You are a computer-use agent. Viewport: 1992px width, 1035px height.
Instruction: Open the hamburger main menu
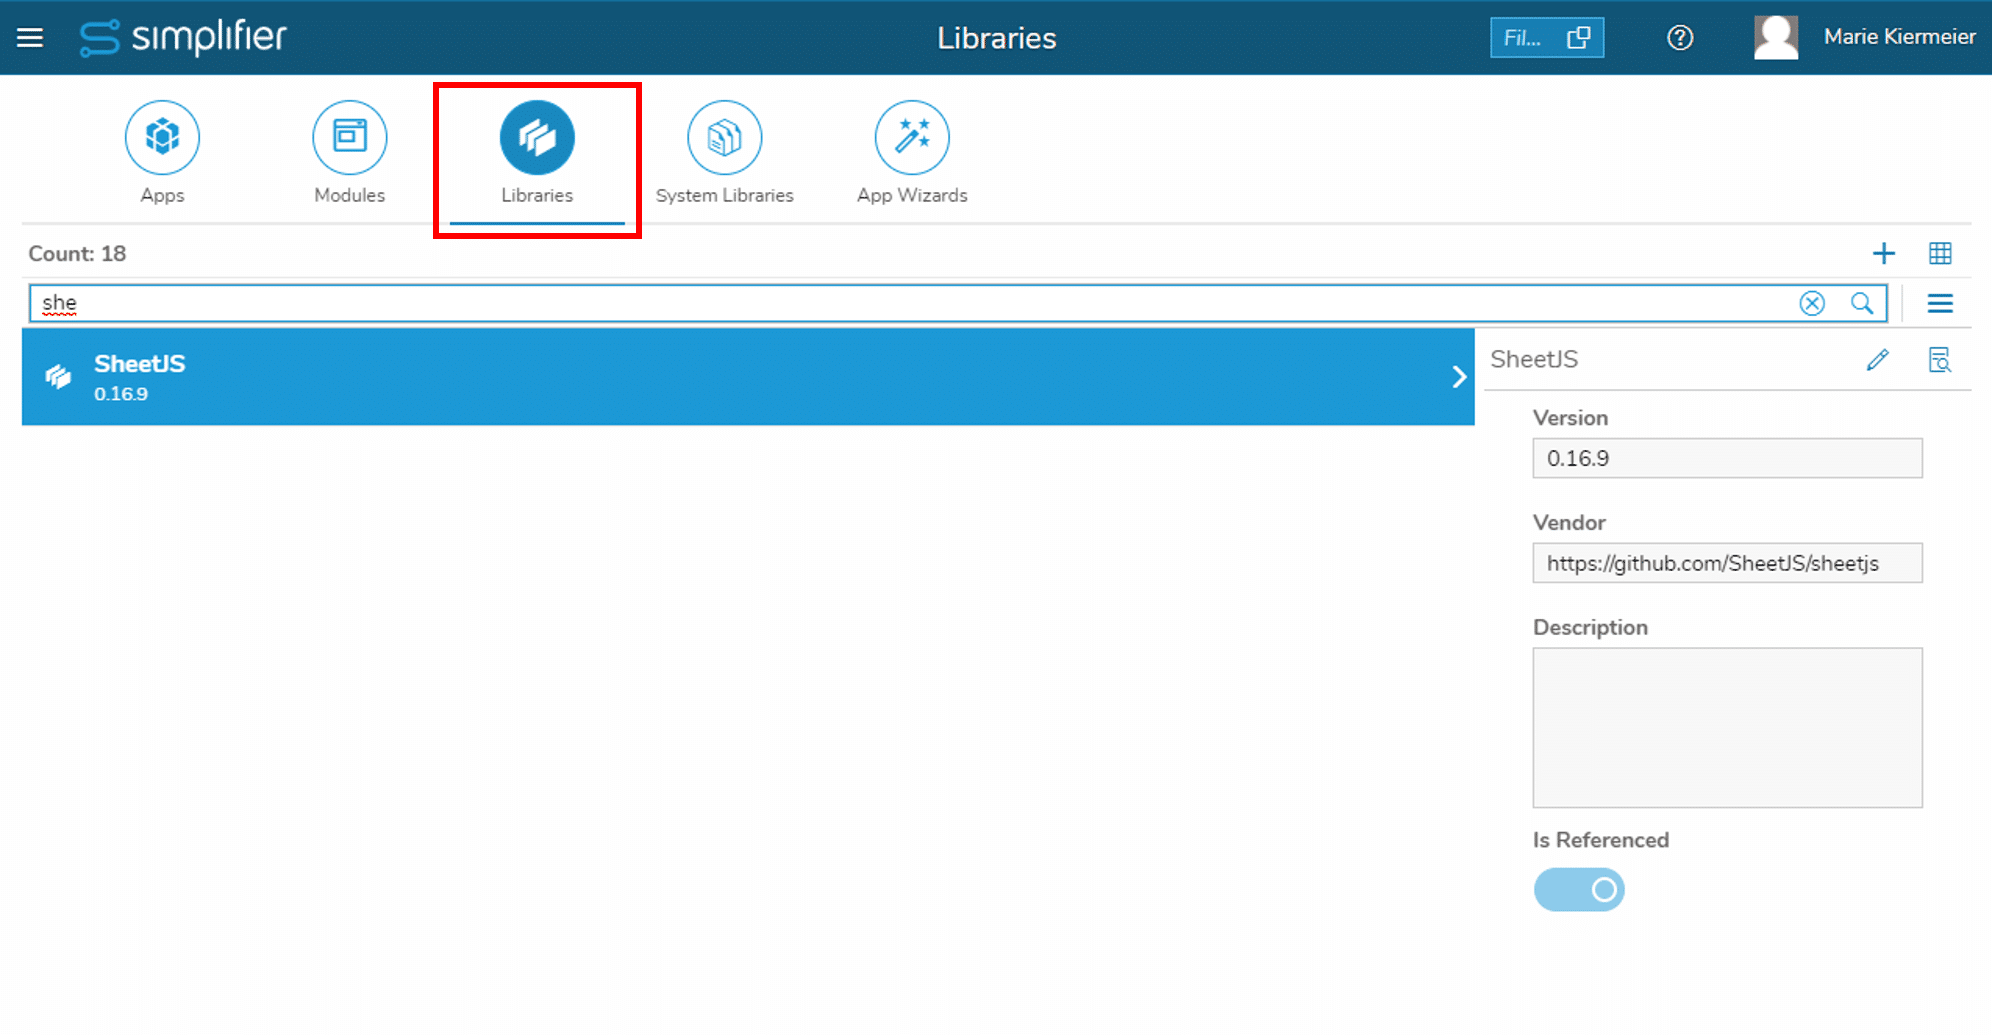pyautogui.click(x=30, y=38)
